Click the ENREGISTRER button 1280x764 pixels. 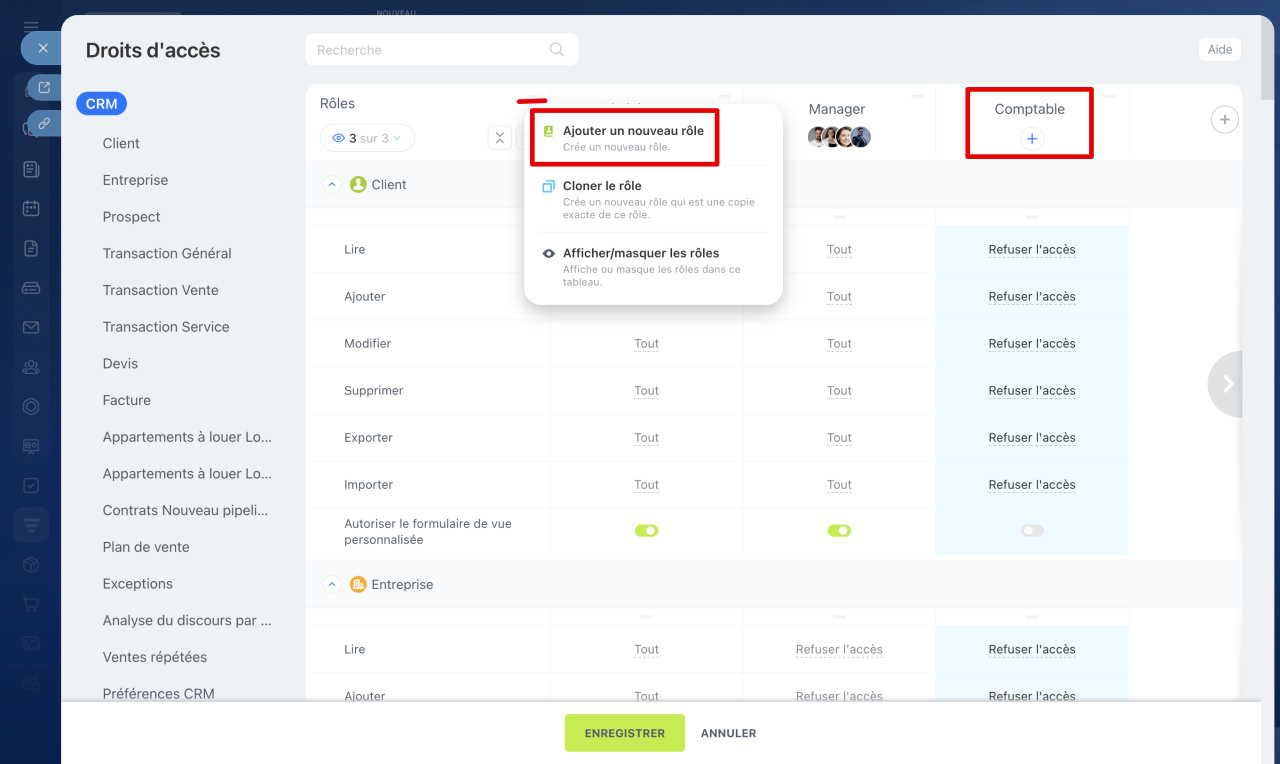624,733
